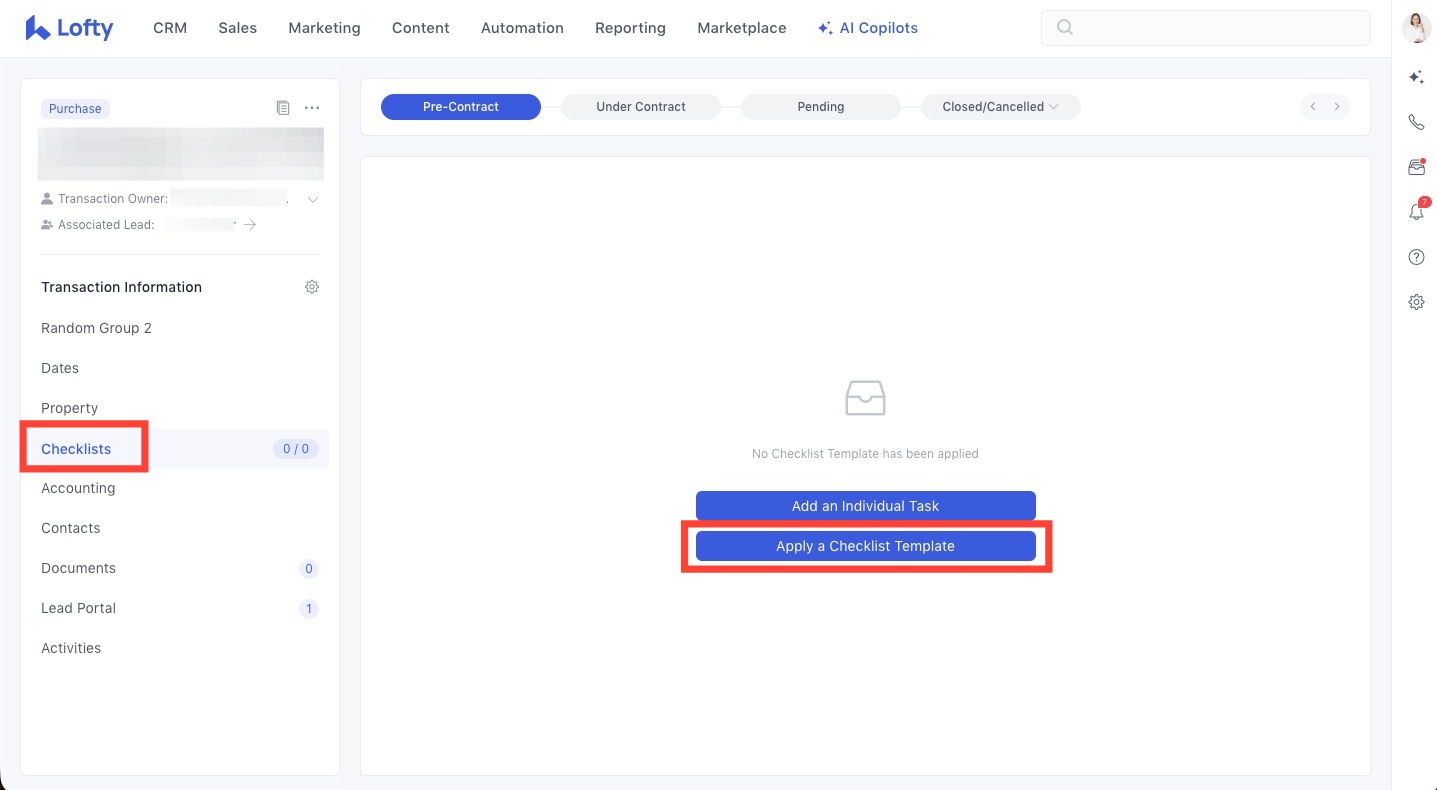
Task: Open the AI sparkle assistant icon
Action: [1416, 77]
